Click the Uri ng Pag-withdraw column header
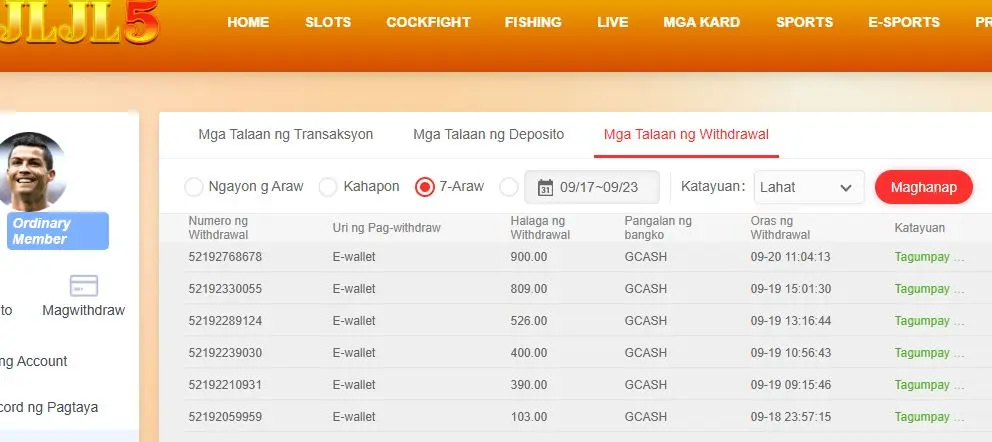Viewport: 992px width, 442px height. [387, 228]
